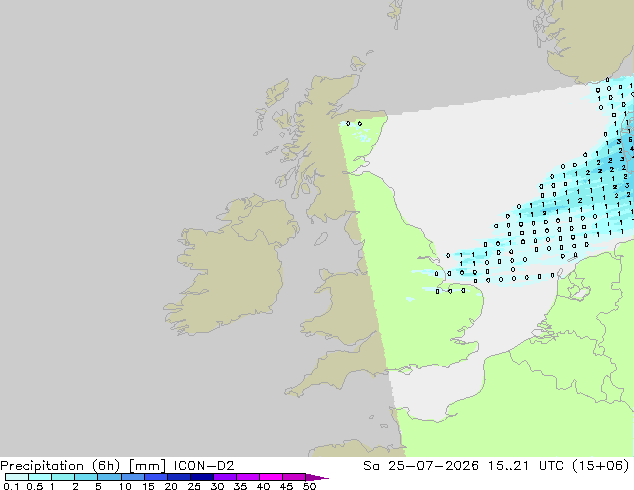Click the date 'Sa 25-07-2026'
634x490 pixels.
(x=421, y=466)
